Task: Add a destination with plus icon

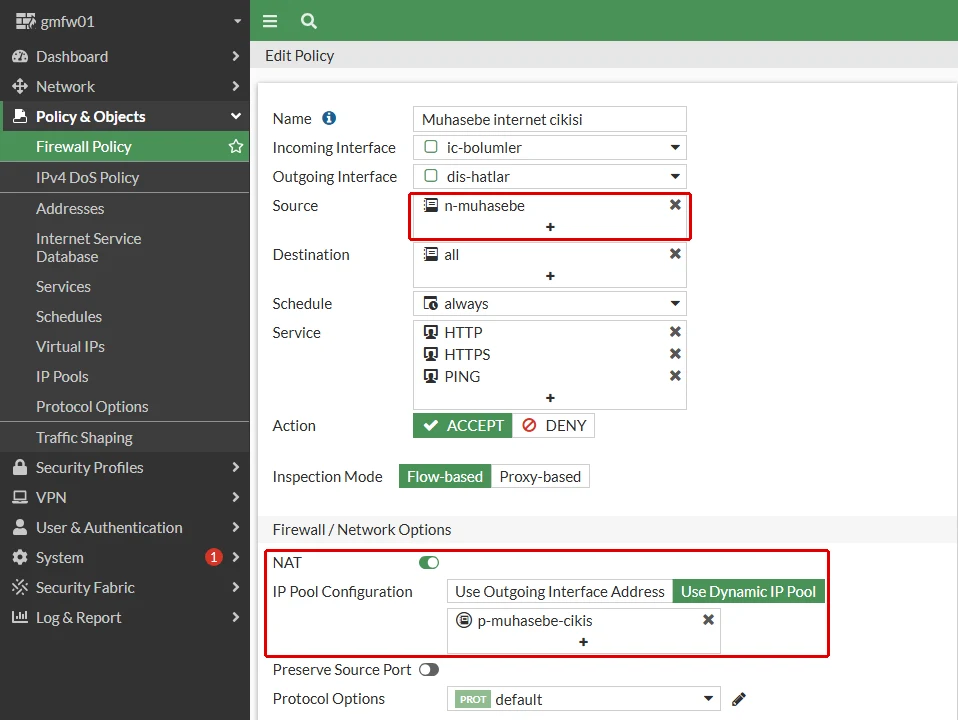Action: [x=550, y=276]
